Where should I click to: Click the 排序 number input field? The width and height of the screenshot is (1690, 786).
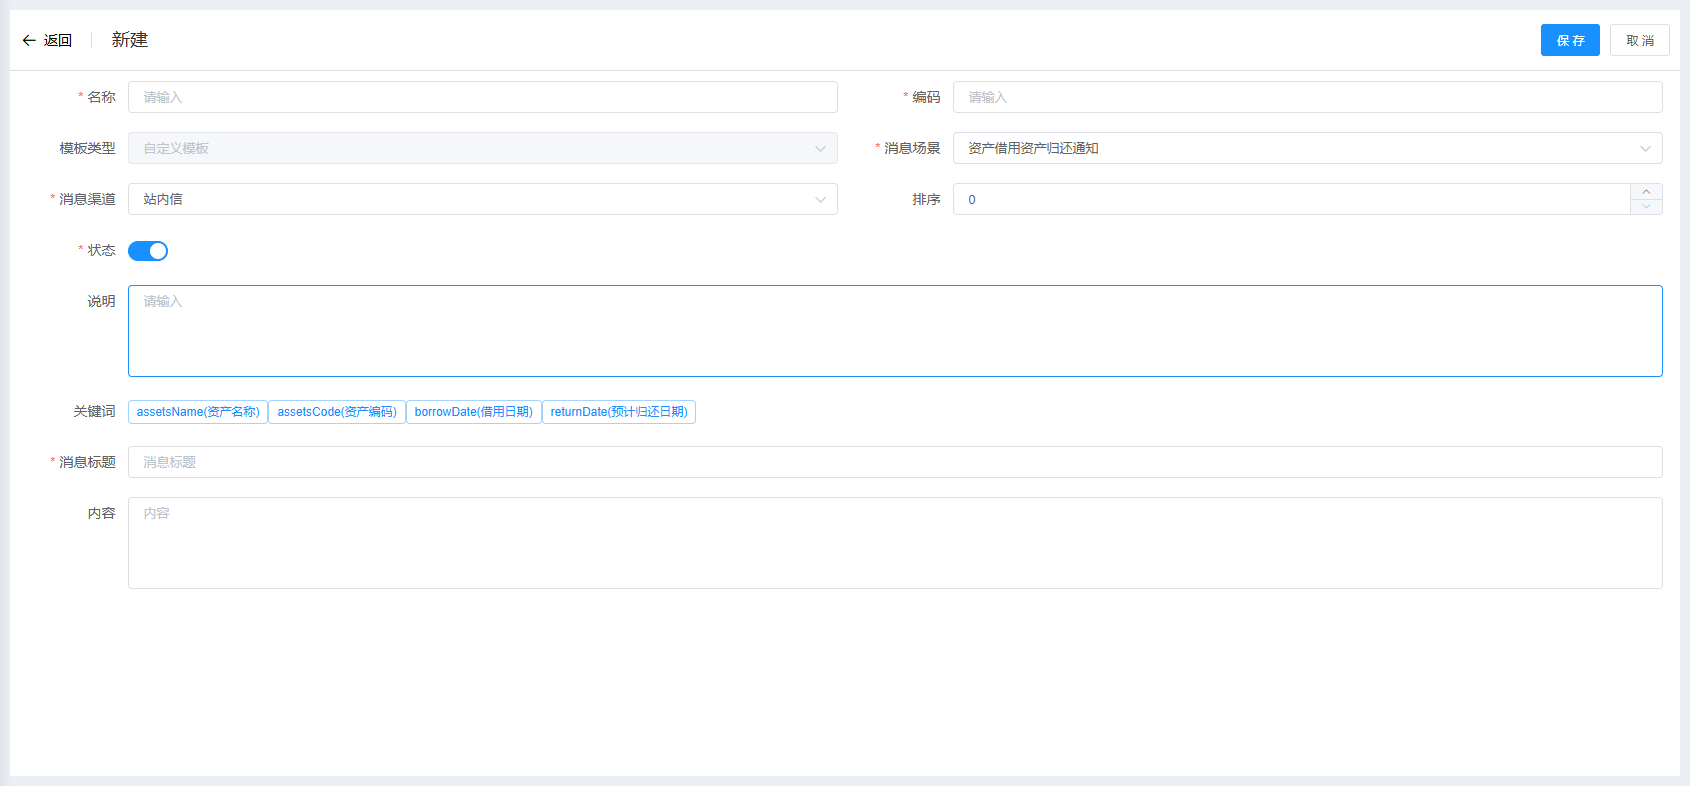coord(1290,199)
